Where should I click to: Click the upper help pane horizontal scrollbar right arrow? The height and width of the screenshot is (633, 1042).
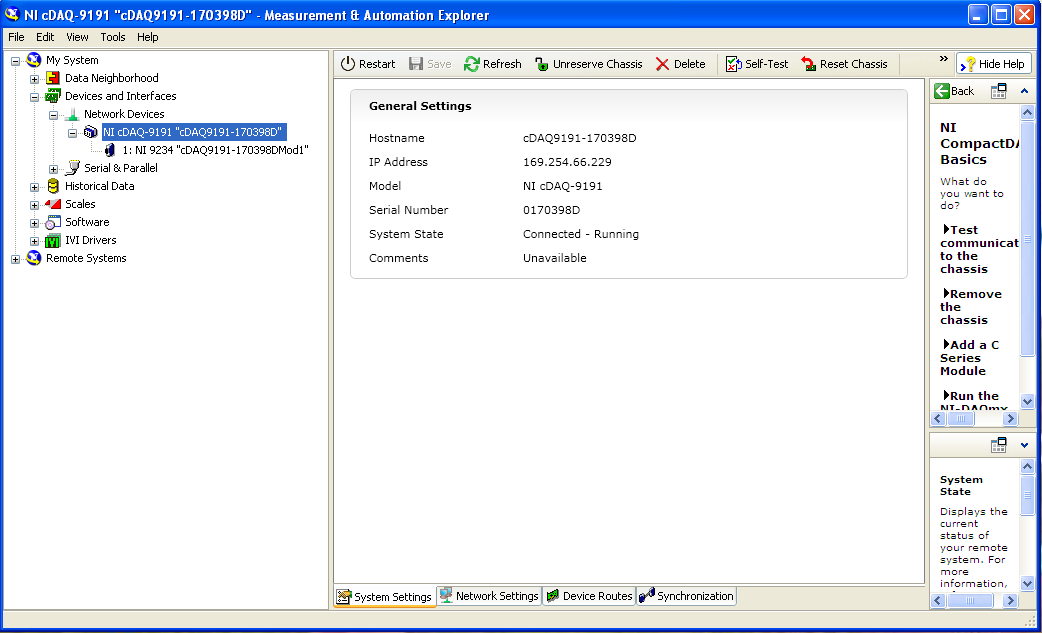click(x=1011, y=418)
